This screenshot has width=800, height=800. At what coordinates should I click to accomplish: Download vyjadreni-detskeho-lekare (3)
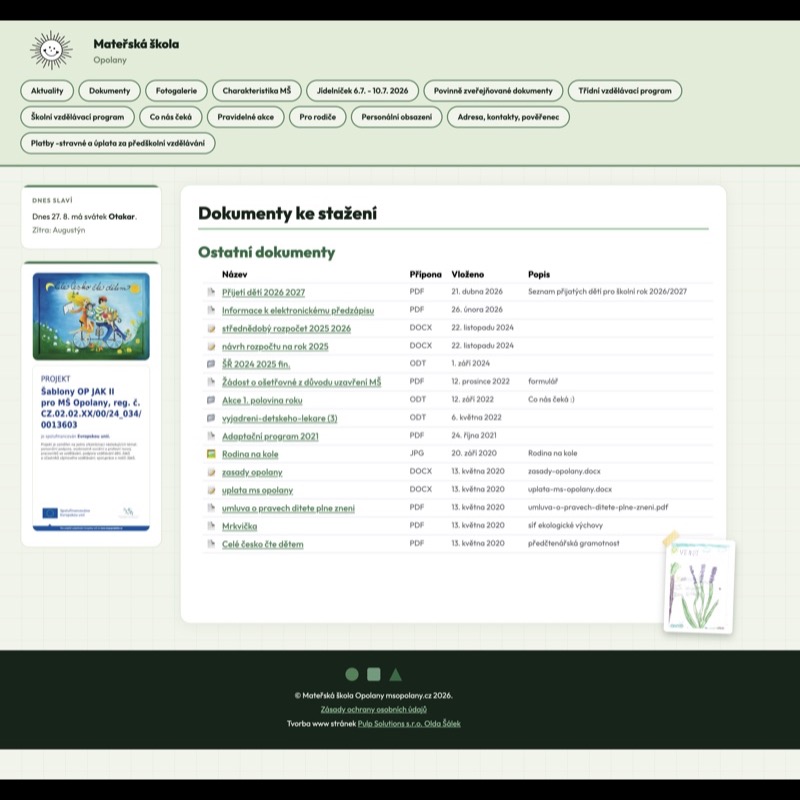280,418
